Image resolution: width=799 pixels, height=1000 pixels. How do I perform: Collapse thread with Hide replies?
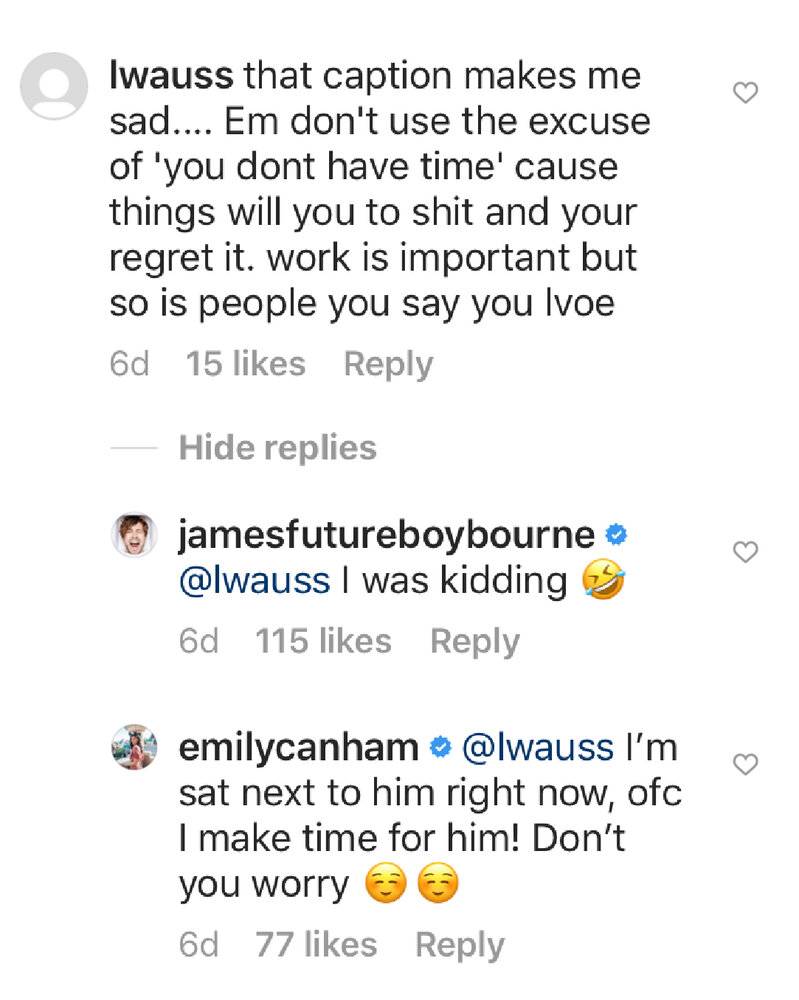pyautogui.click(x=277, y=448)
